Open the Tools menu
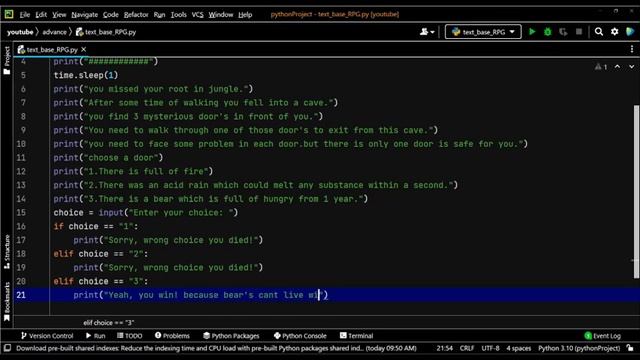The image size is (640, 360). pos(178,15)
